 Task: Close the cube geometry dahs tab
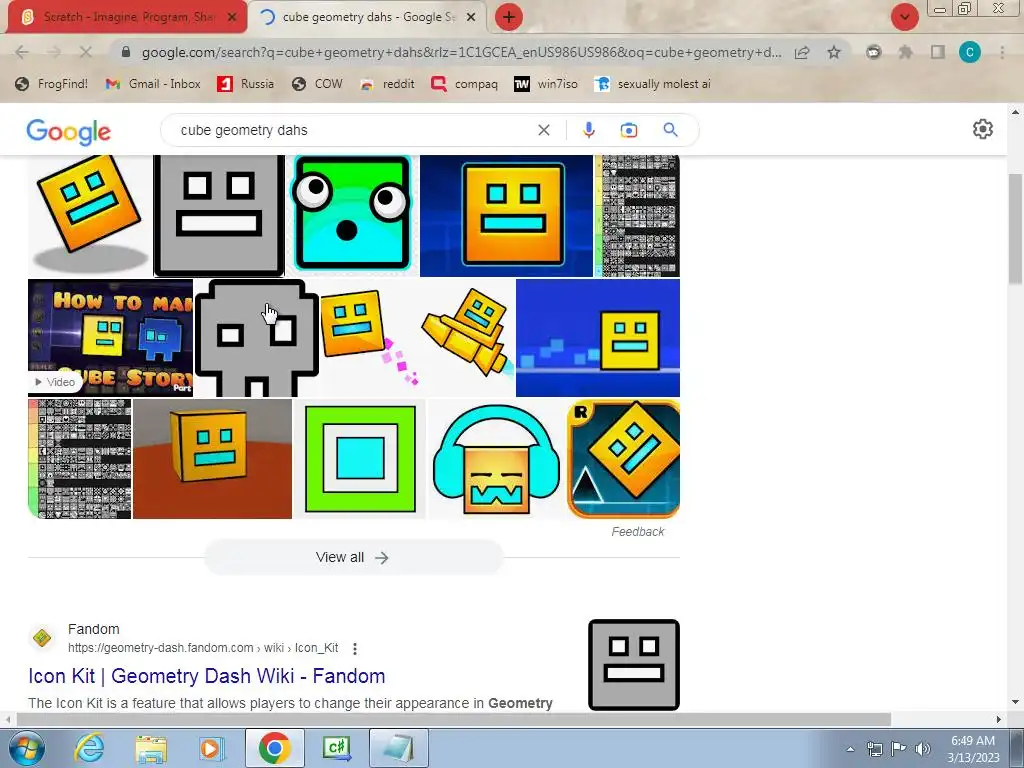point(470,17)
